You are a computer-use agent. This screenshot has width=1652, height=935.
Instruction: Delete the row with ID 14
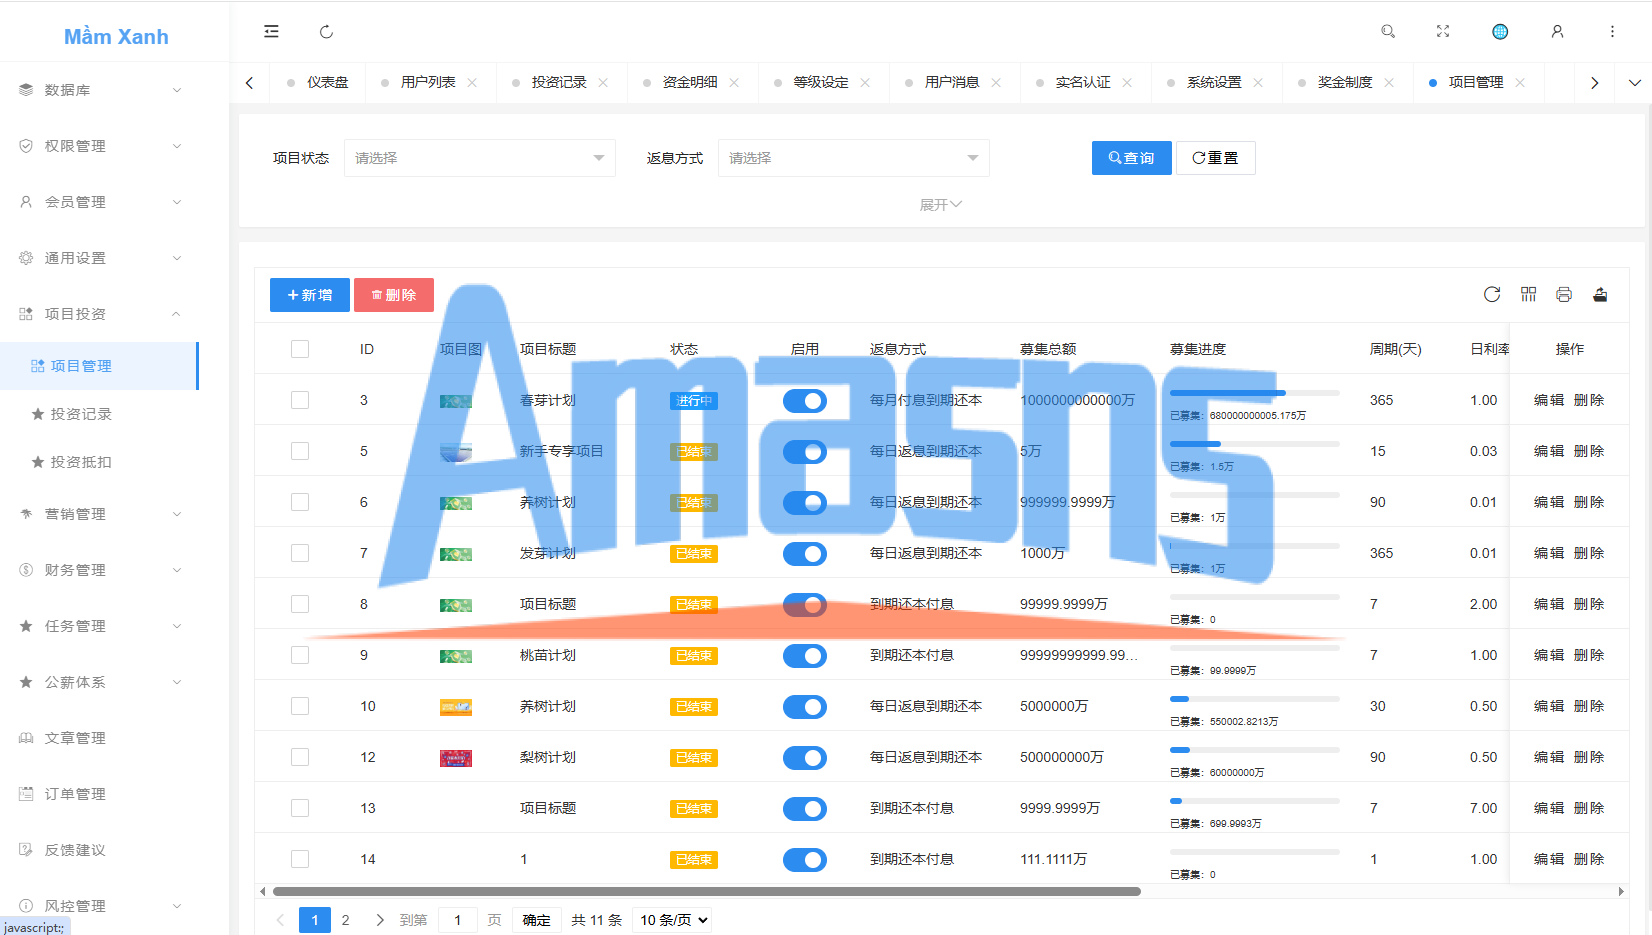(x=1589, y=859)
